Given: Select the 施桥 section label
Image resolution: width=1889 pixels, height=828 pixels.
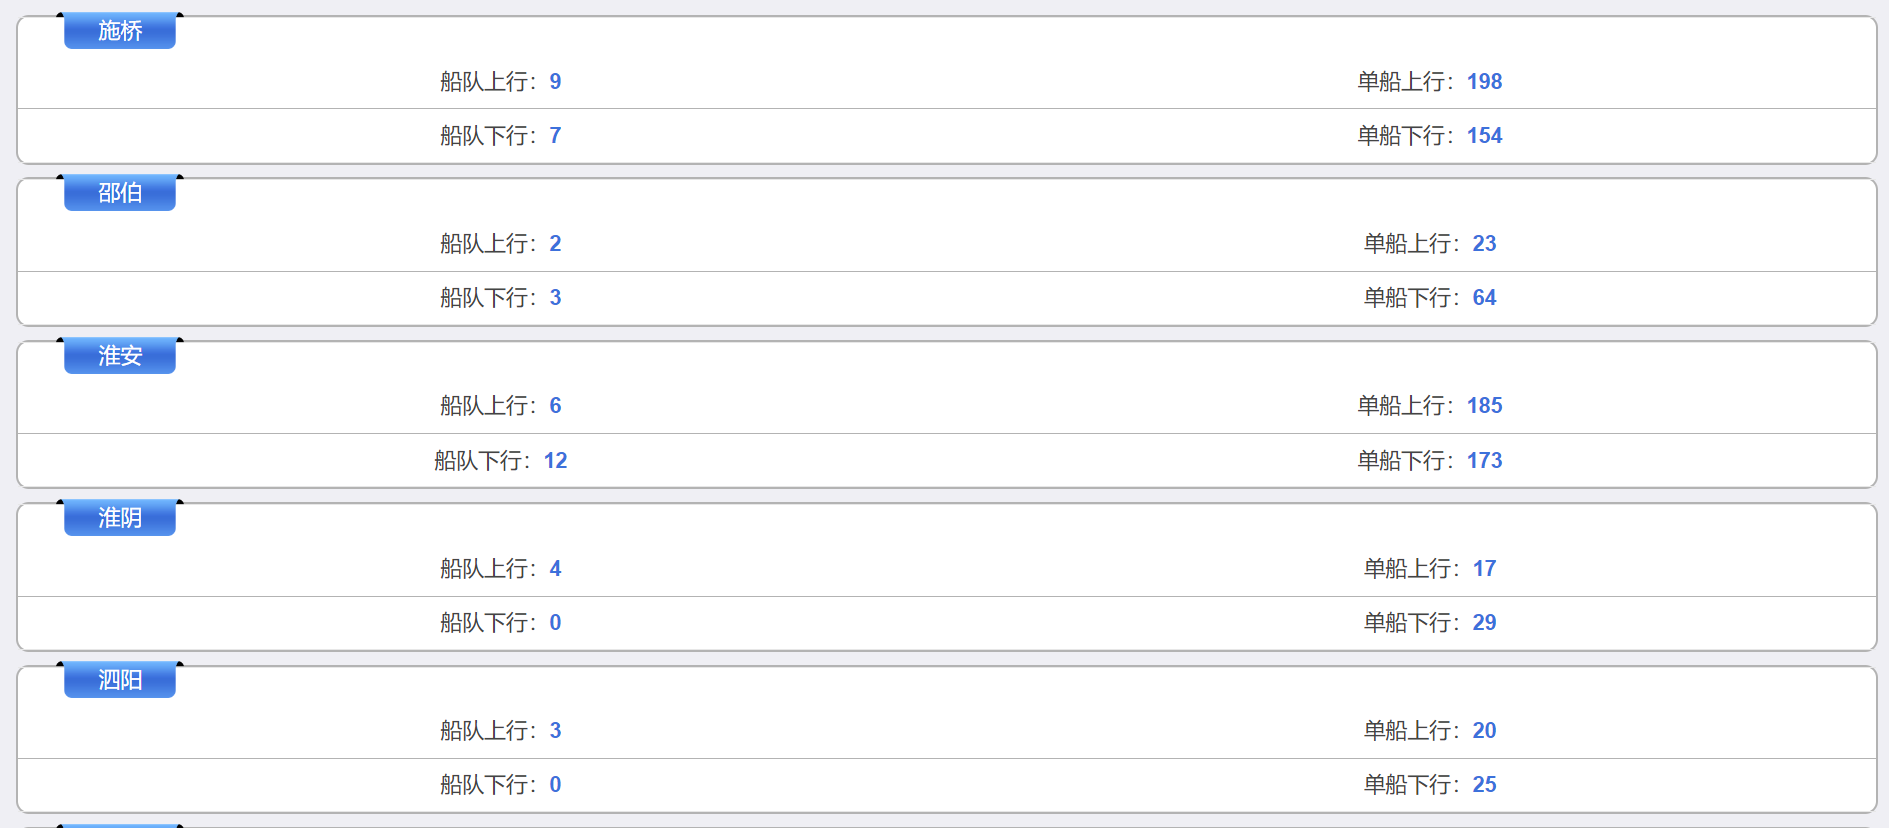Looking at the screenshot, I should 120,31.
